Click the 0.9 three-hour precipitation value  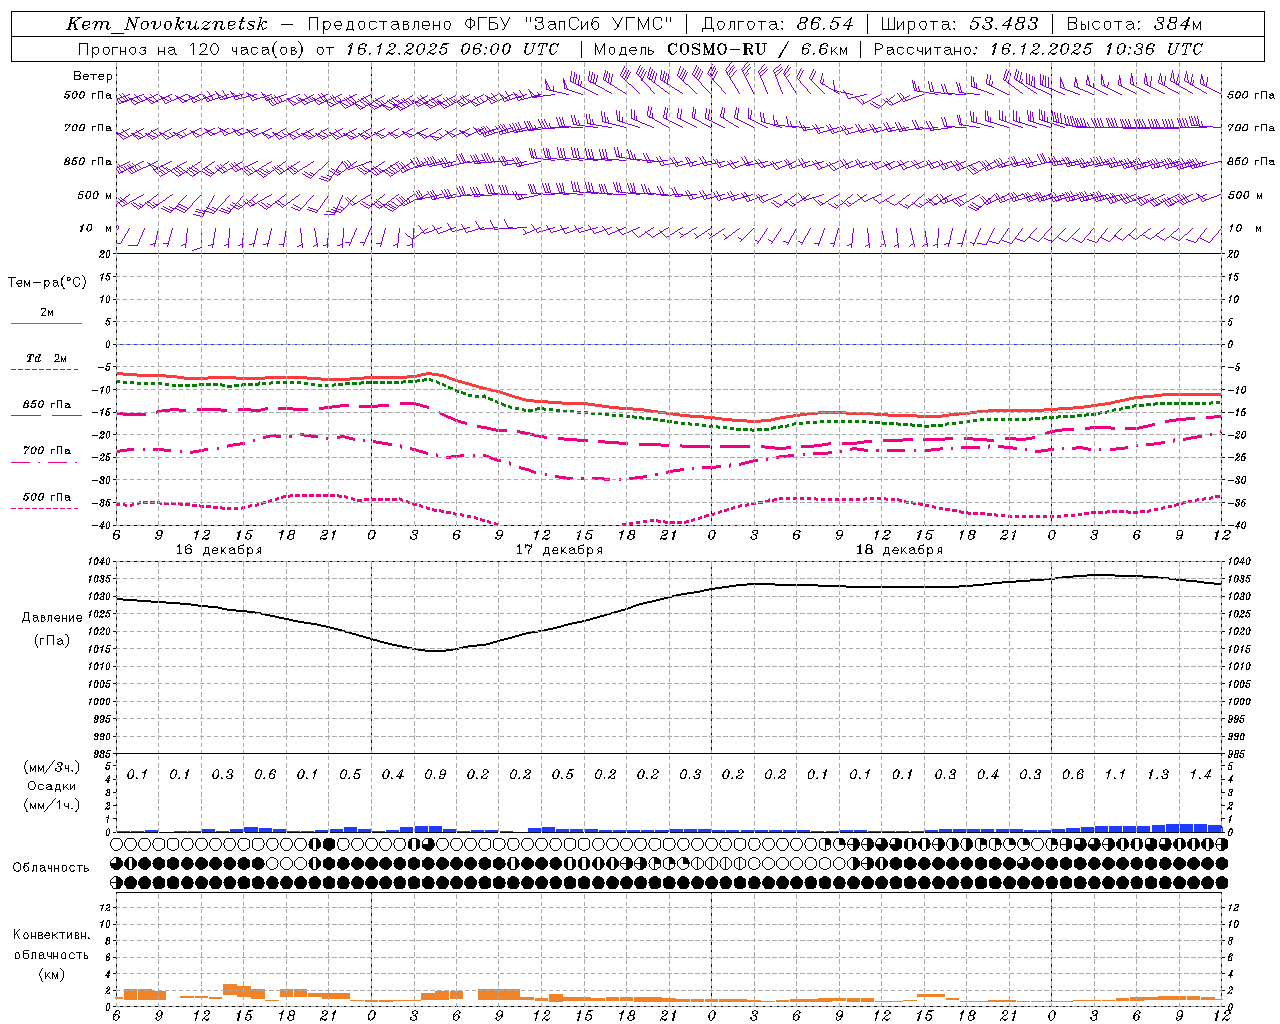tap(435, 775)
